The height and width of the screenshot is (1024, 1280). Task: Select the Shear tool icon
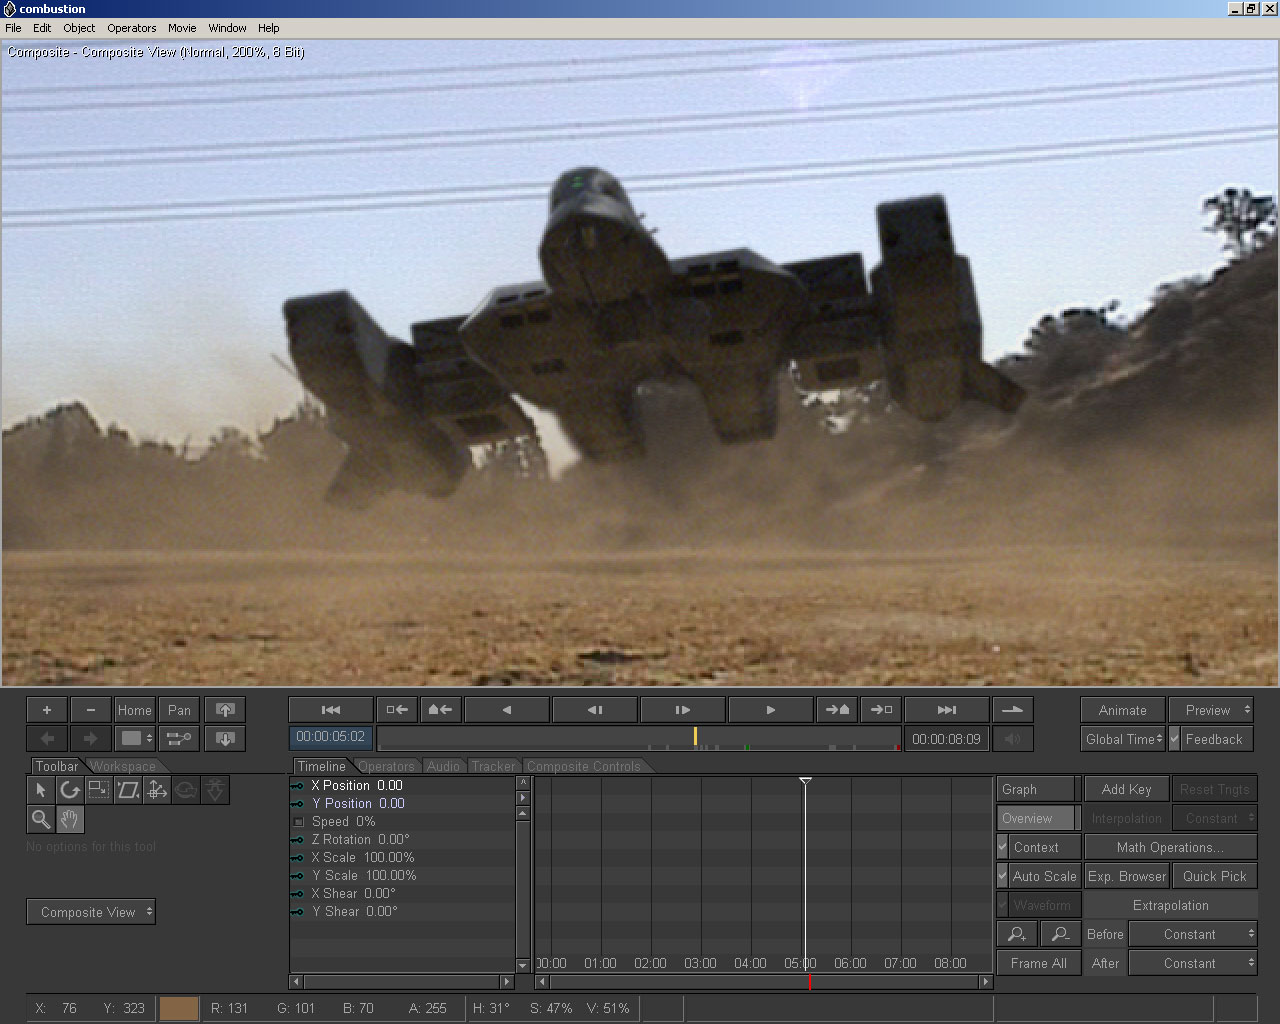[128, 790]
